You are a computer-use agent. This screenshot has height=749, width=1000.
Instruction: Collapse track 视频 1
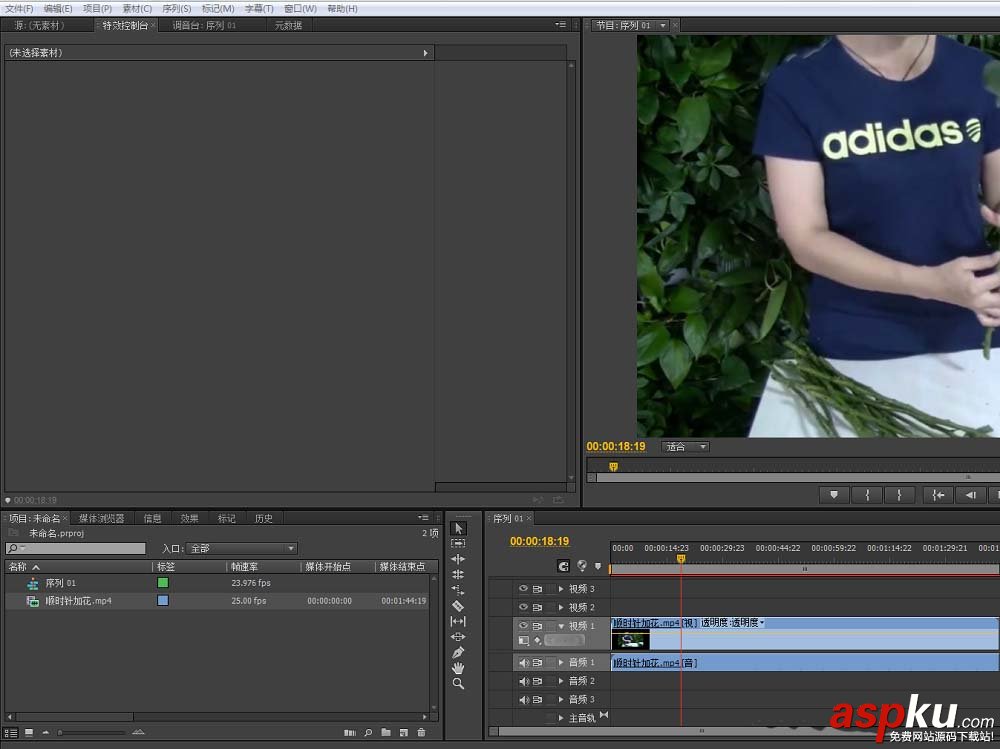561,626
